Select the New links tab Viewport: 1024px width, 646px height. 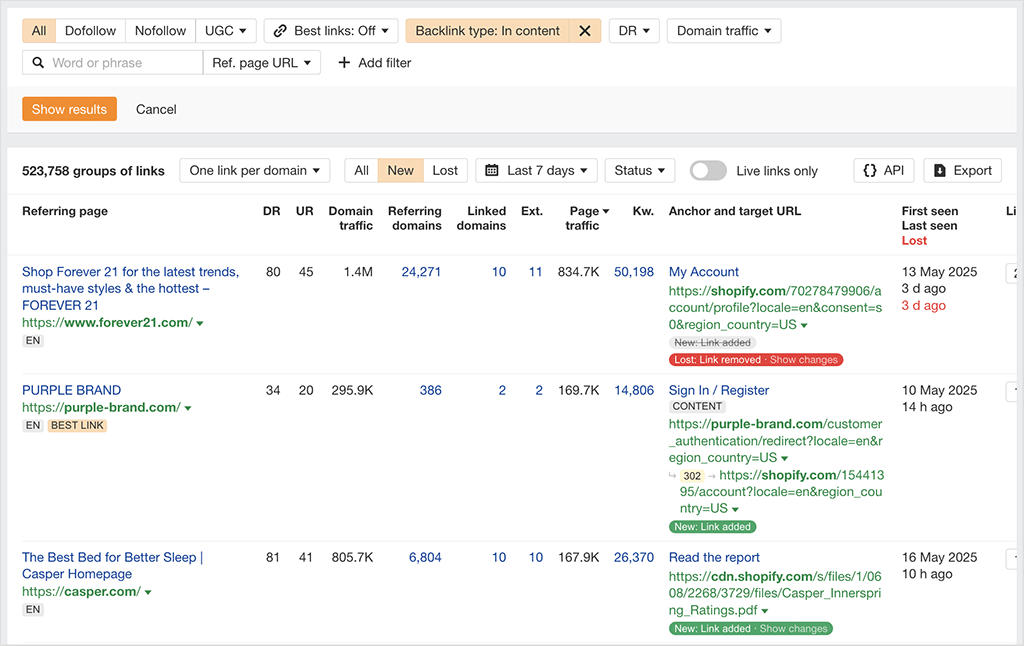pos(400,170)
